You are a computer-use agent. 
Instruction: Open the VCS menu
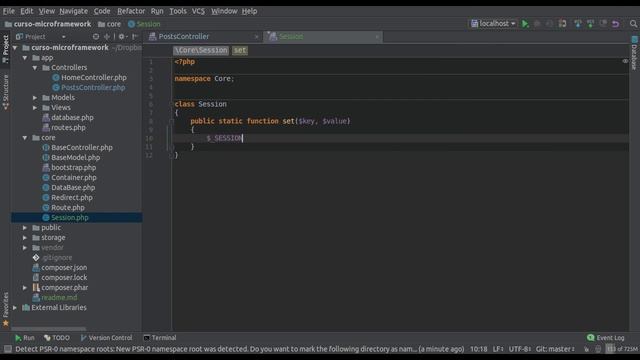(198, 11)
